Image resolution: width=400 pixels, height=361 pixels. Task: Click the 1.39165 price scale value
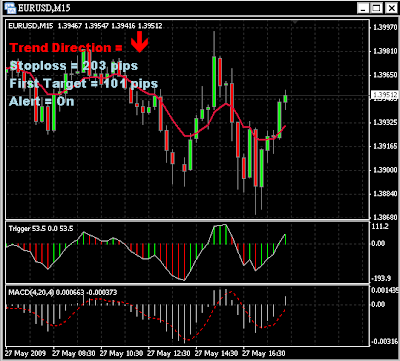coord(385,146)
